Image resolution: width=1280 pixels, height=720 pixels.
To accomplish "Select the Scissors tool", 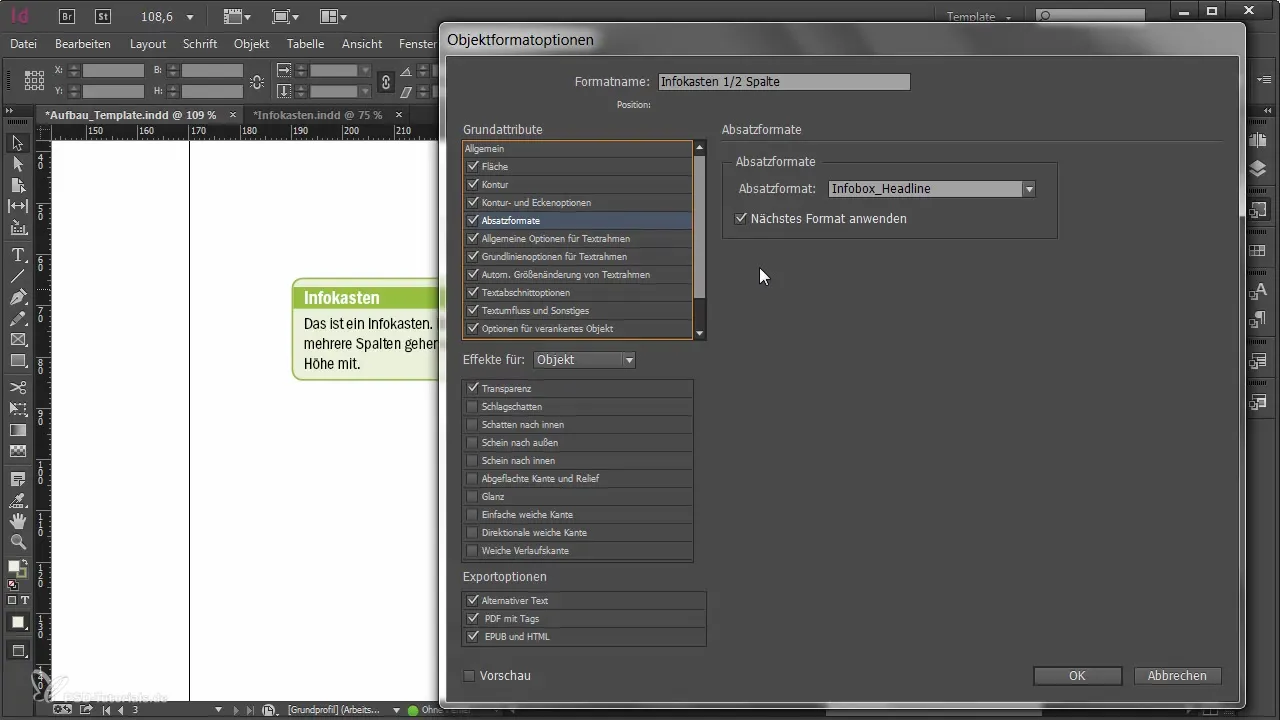I will coord(17,387).
